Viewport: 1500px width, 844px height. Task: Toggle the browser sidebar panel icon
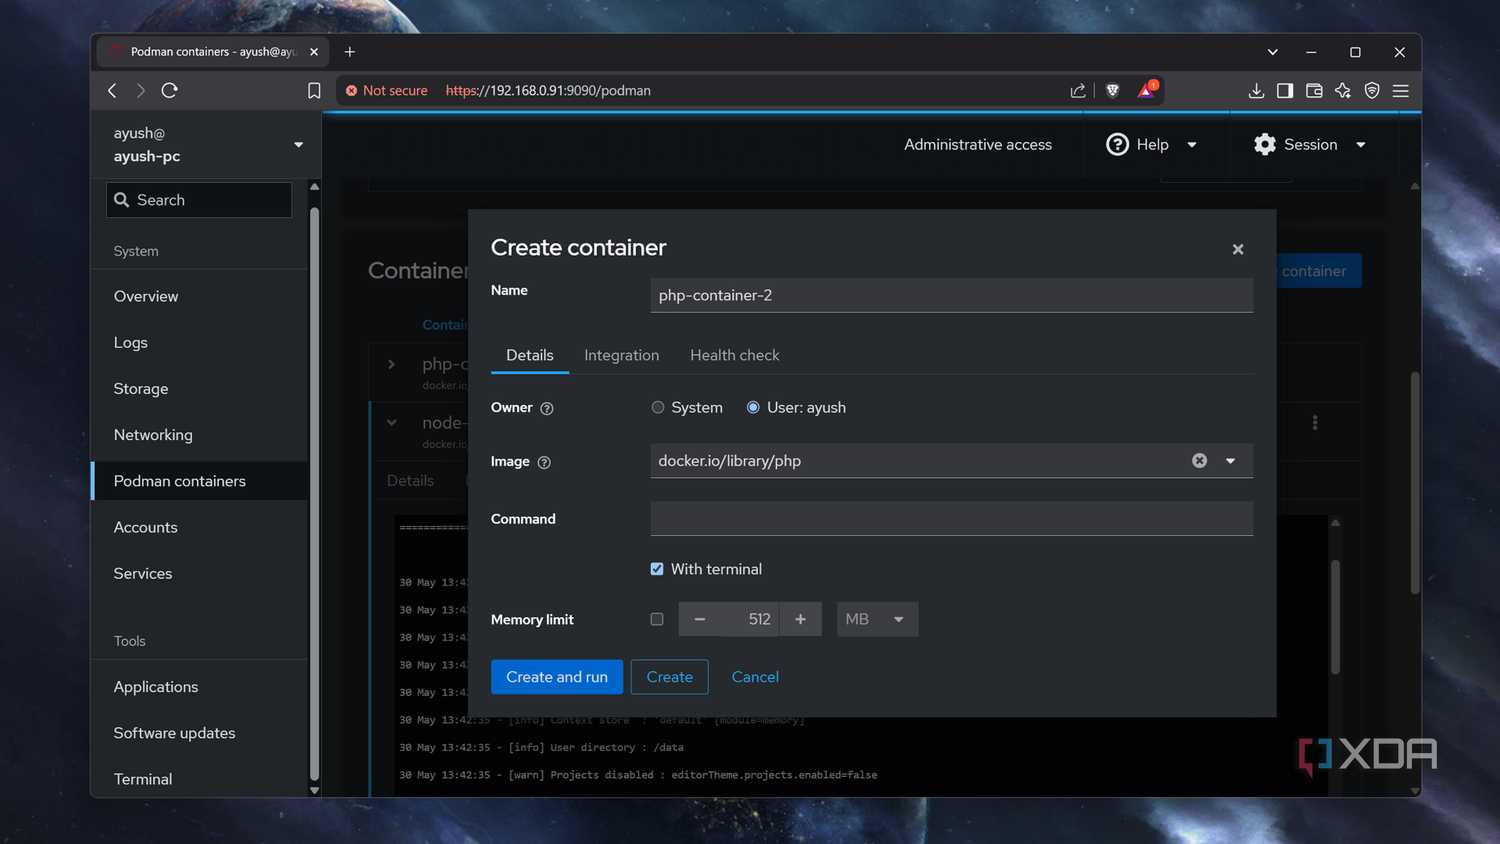point(1285,91)
